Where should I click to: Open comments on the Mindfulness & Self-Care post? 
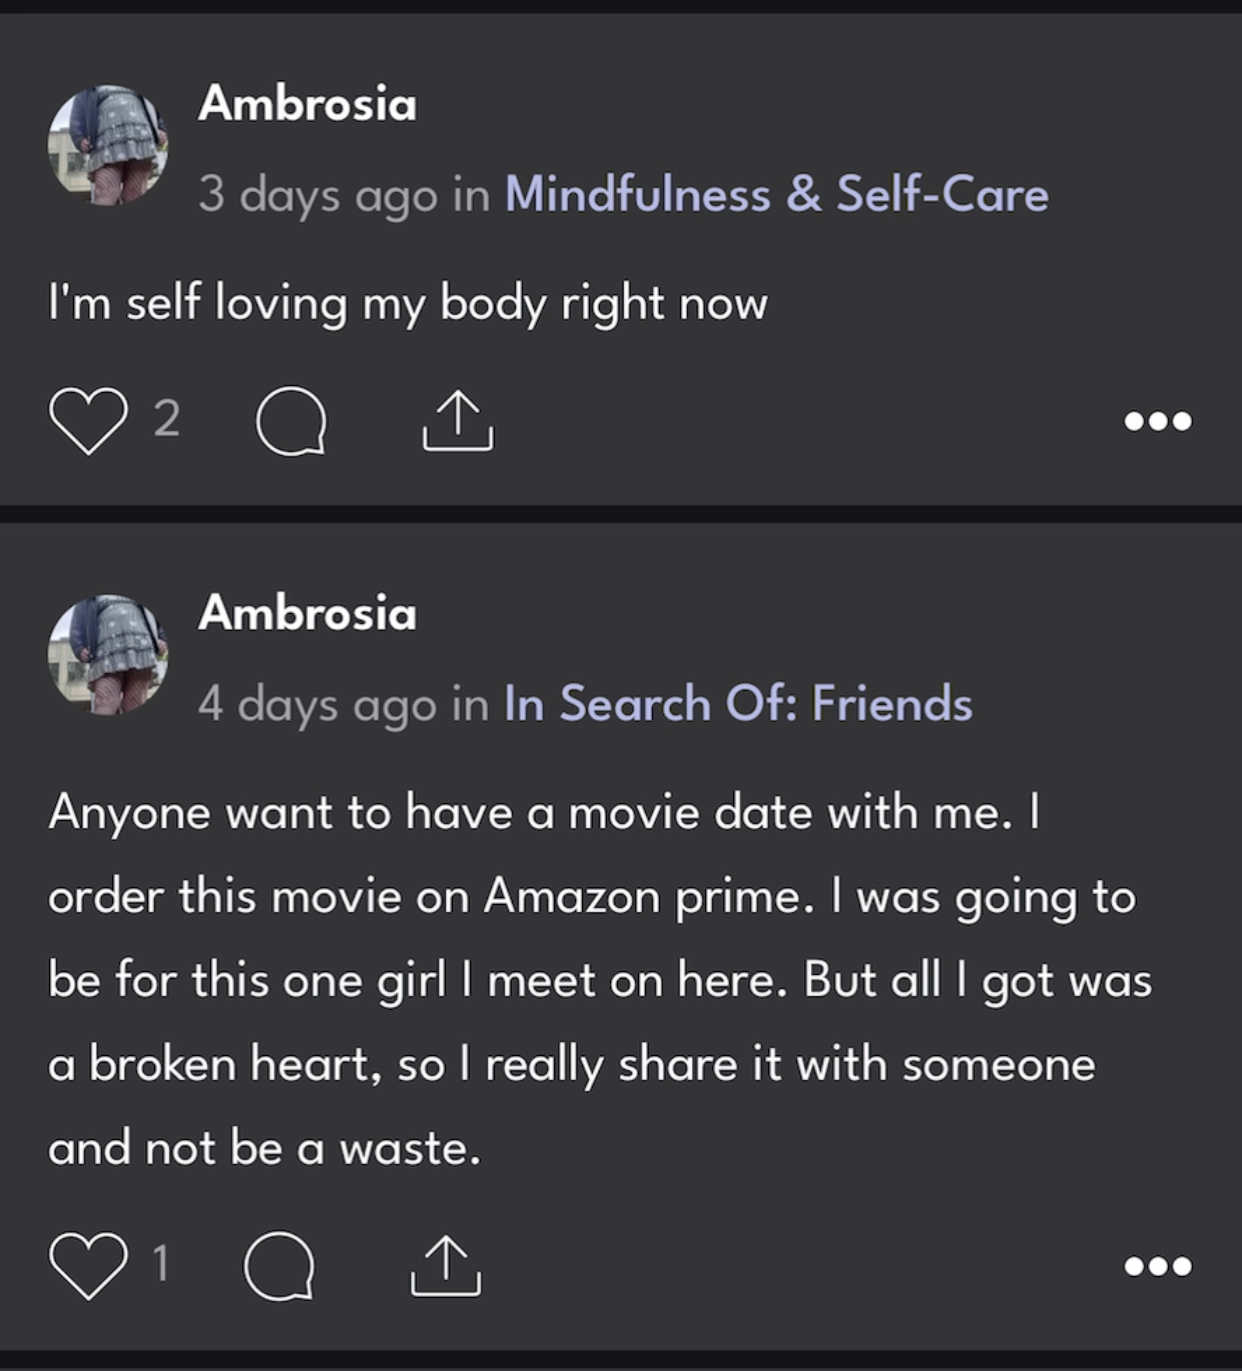[x=291, y=421]
